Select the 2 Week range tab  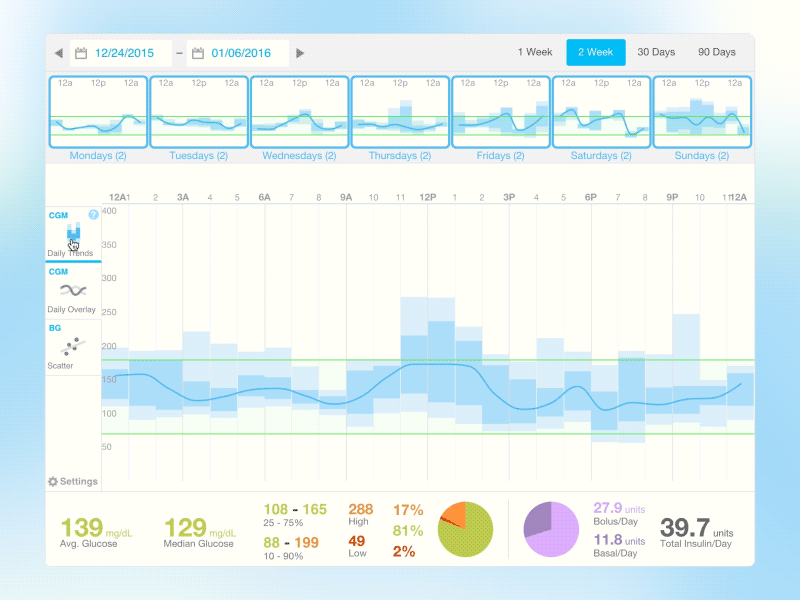pos(595,52)
